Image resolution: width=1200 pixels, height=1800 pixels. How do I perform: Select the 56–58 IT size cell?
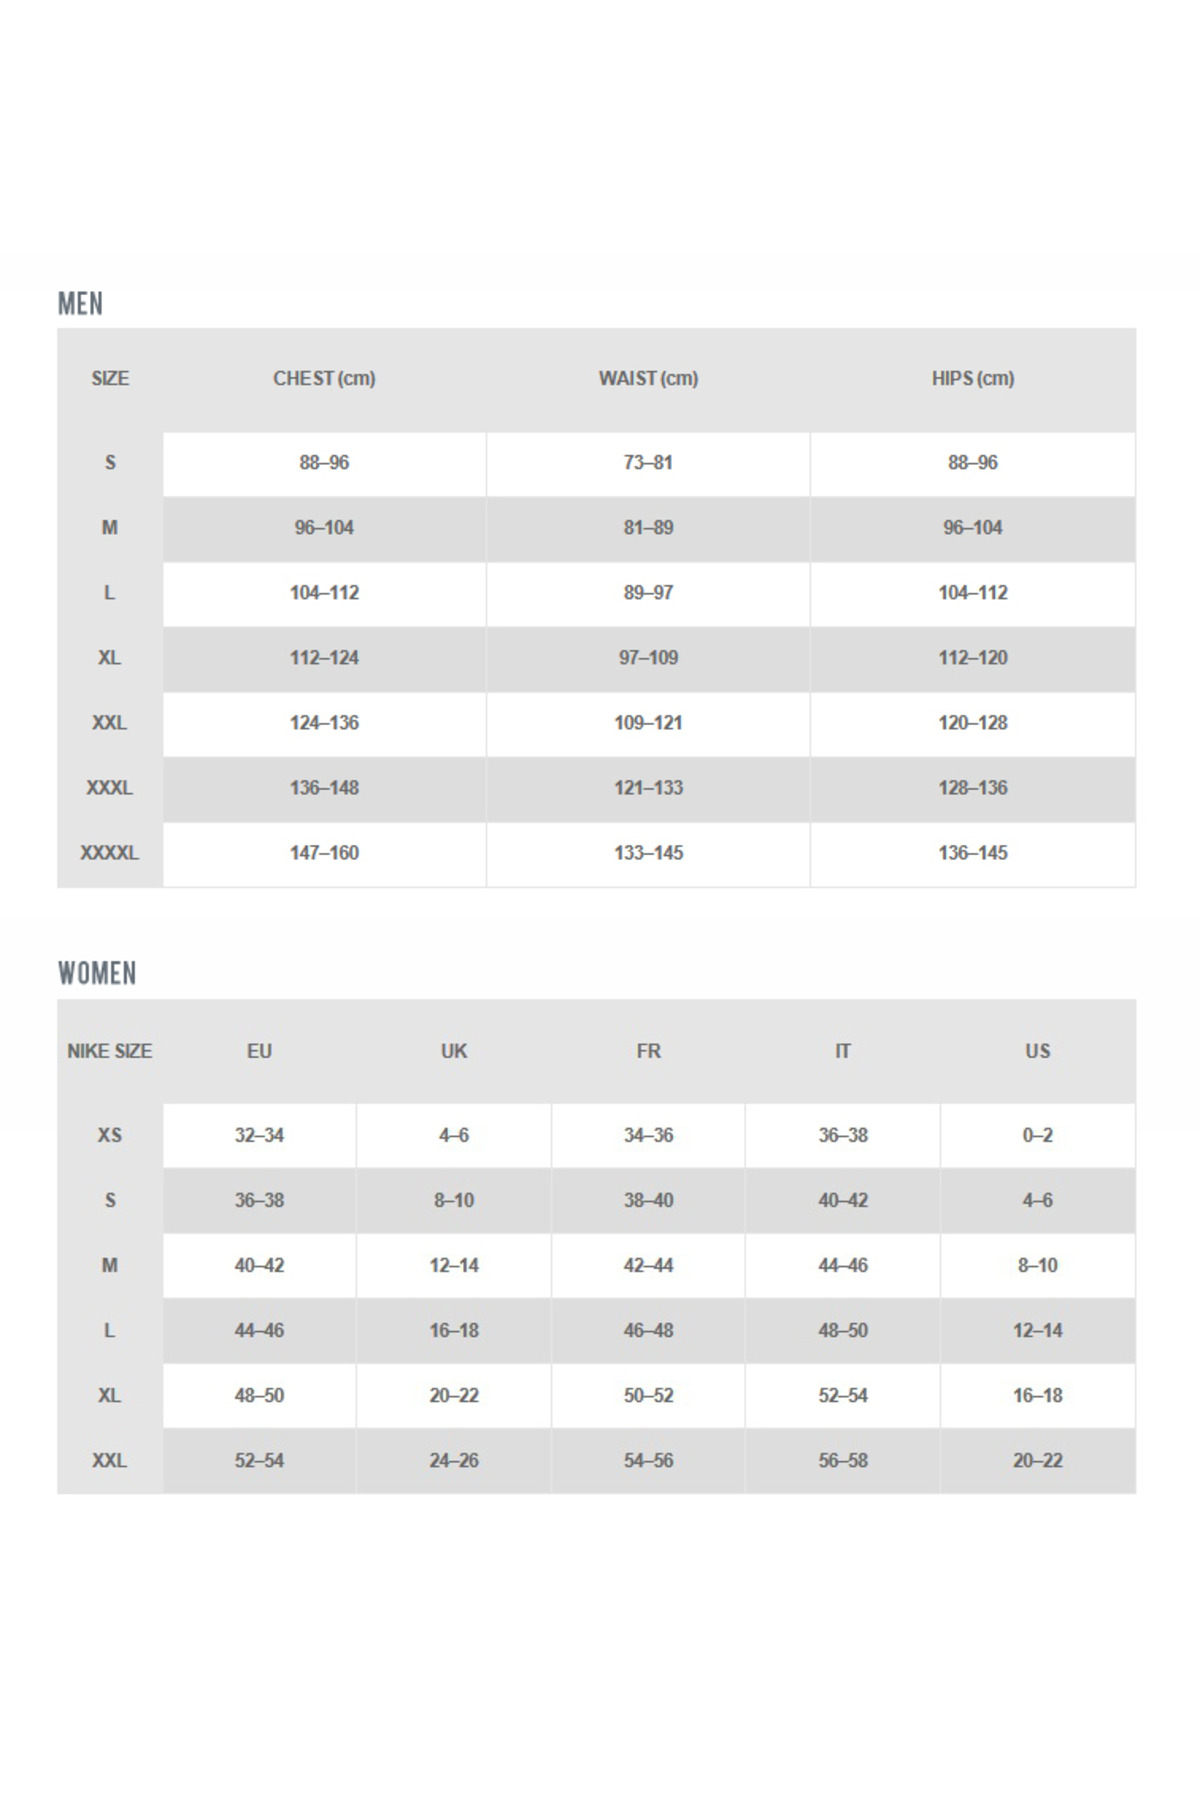coord(843,1460)
